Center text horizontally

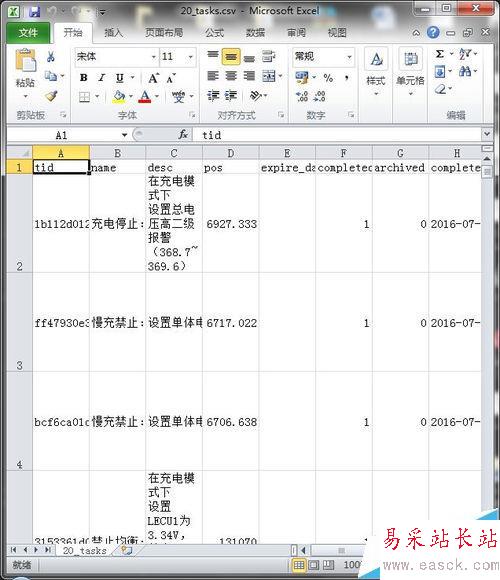(x=231, y=76)
